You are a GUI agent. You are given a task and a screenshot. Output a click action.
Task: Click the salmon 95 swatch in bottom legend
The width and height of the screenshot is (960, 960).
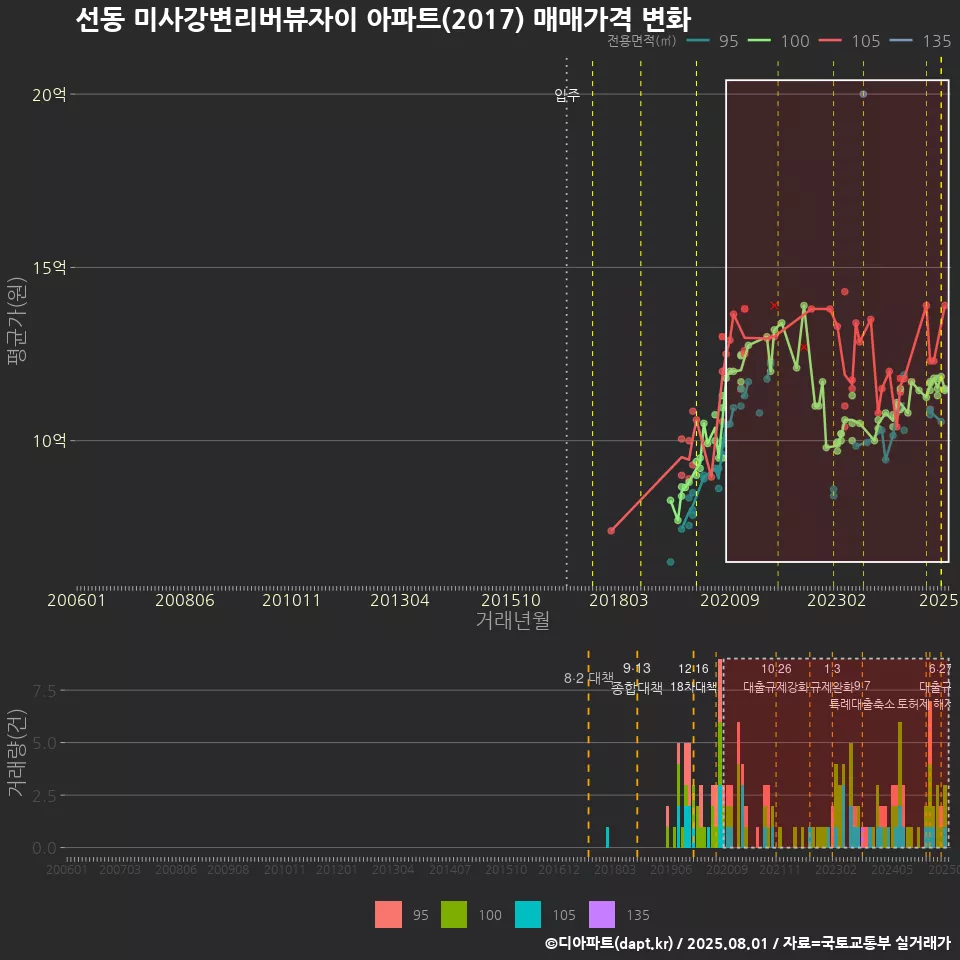388,915
